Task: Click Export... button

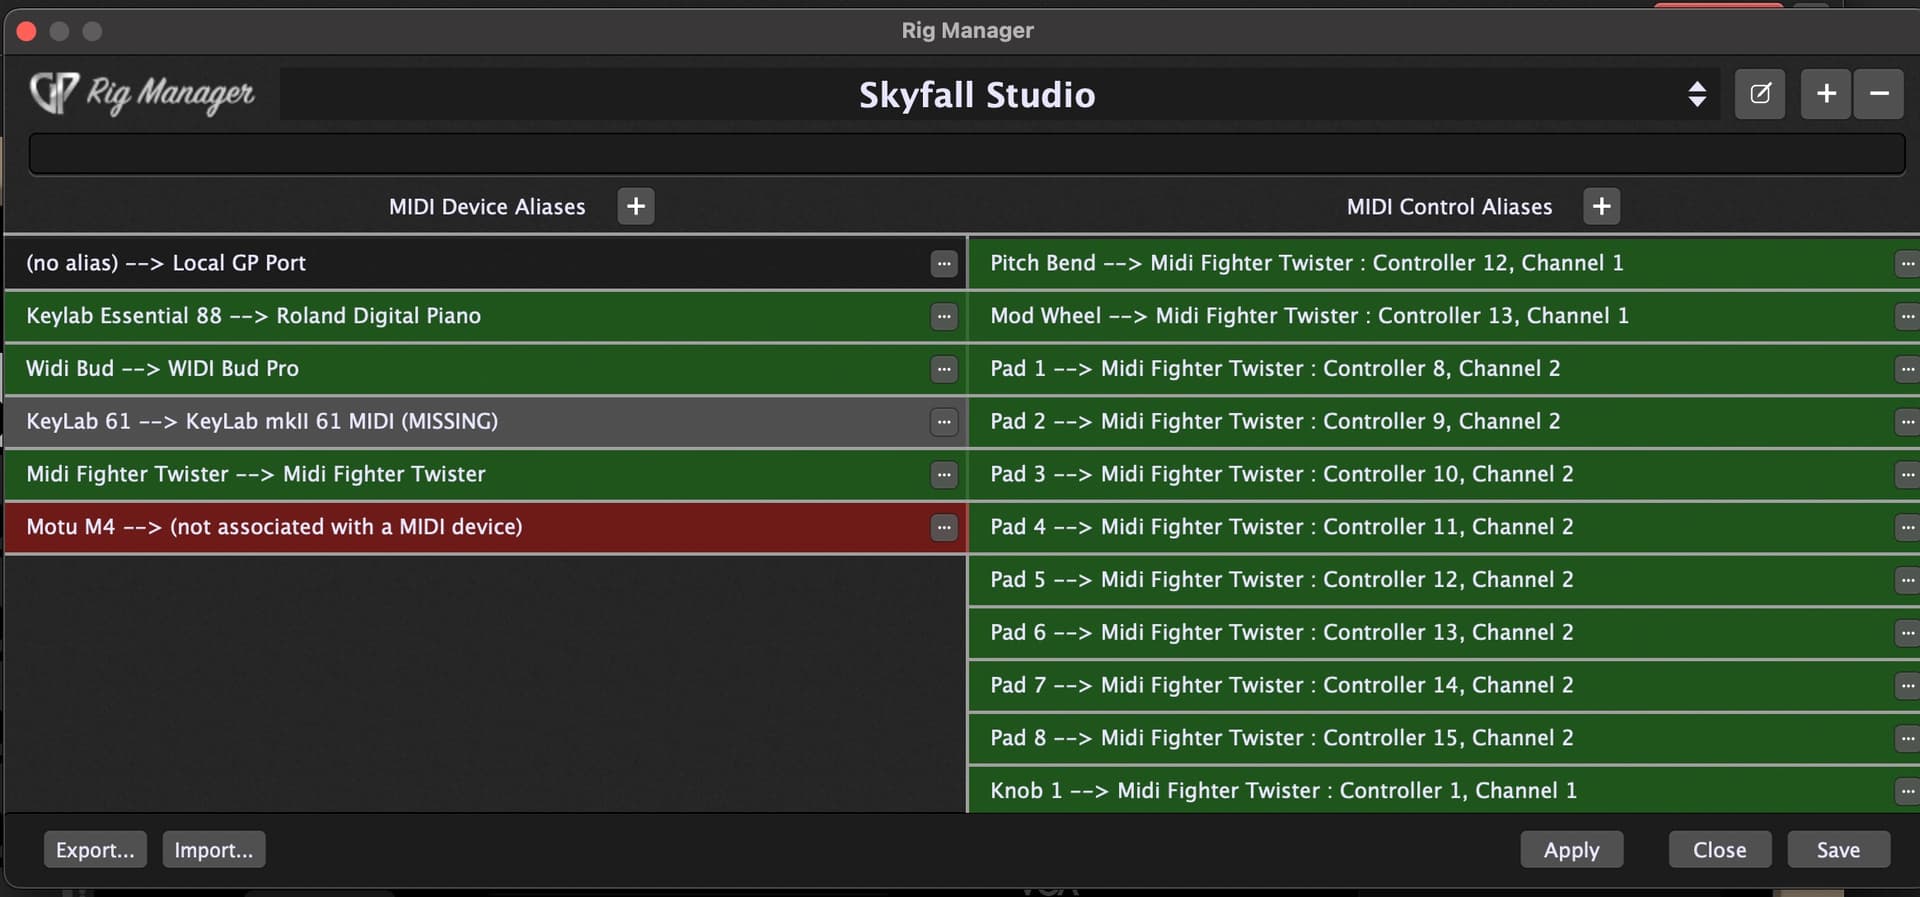Action: click(x=95, y=850)
